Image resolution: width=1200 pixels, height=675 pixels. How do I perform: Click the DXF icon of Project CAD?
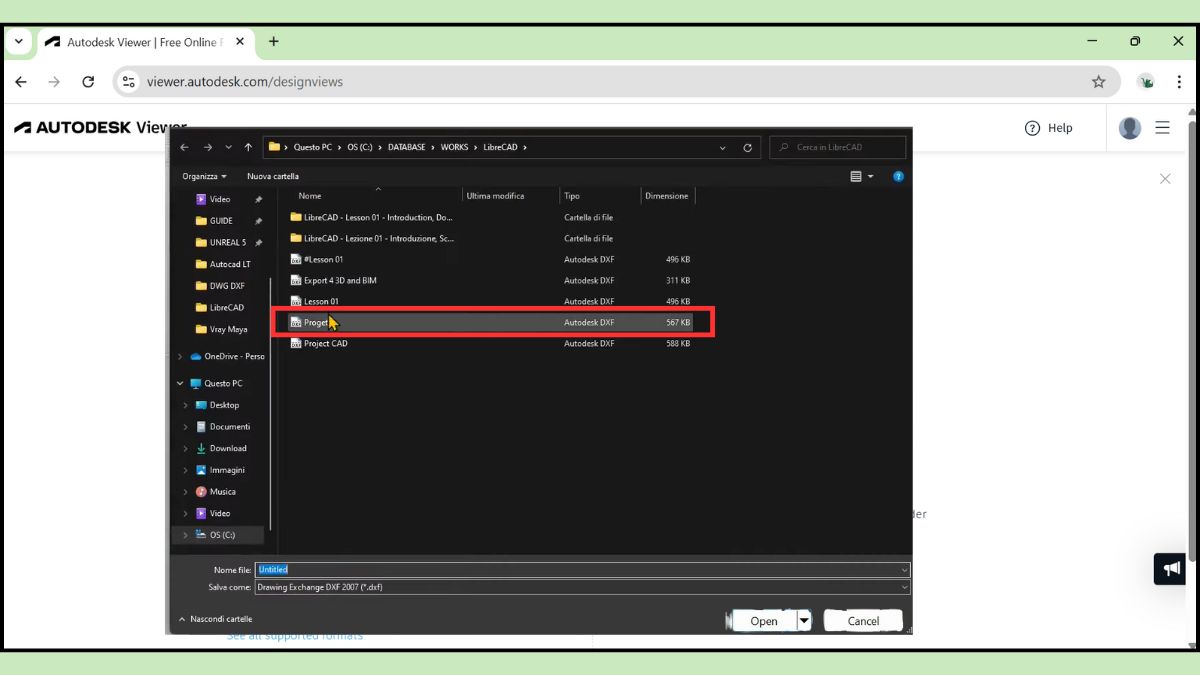(296, 343)
